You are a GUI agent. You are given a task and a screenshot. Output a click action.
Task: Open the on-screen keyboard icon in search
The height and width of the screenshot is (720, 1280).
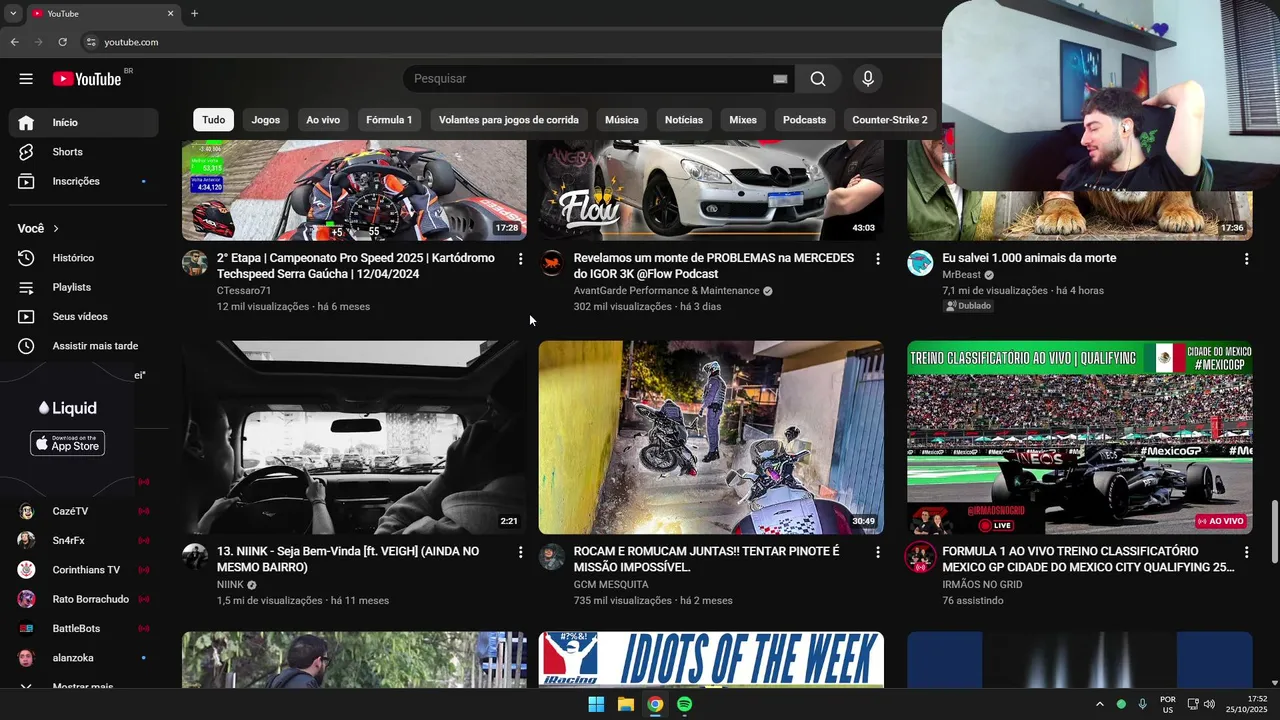[780, 79]
